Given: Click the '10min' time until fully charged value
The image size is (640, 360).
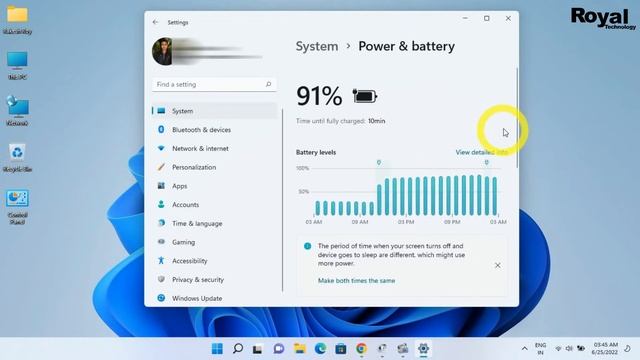Looking at the screenshot, I should (376, 121).
